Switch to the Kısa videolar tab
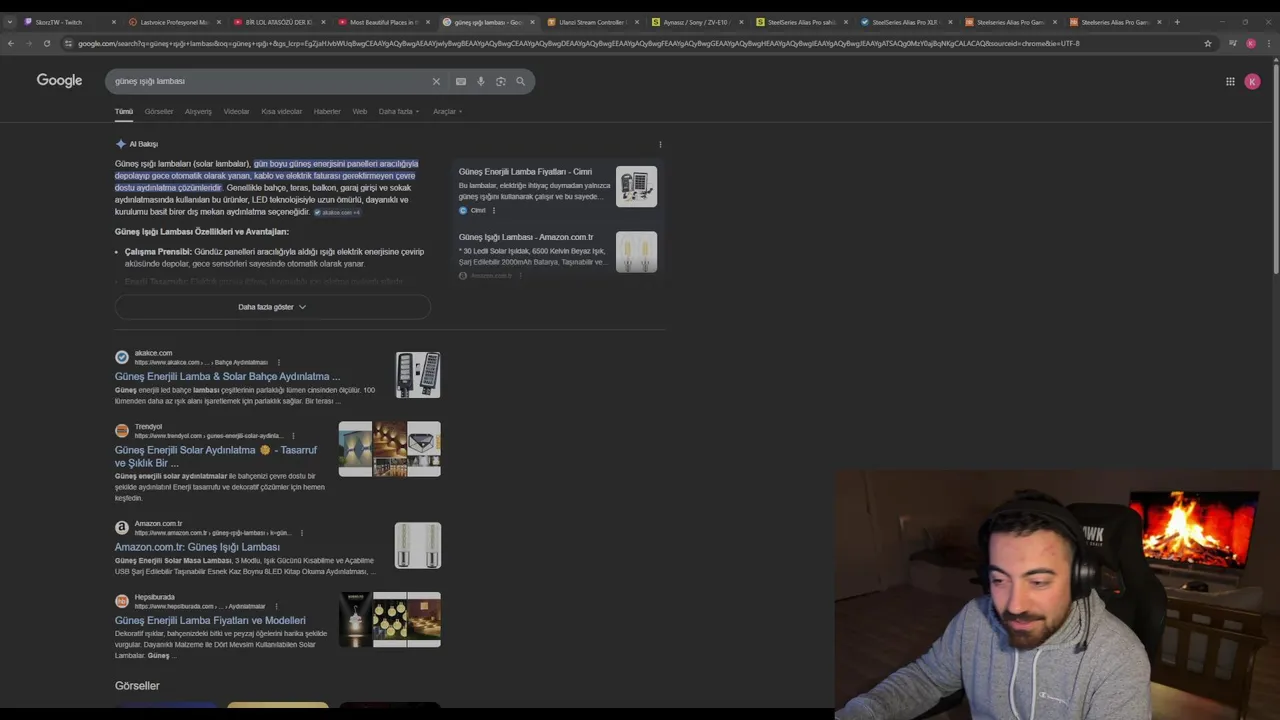This screenshot has height=720, width=1280. tap(281, 111)
